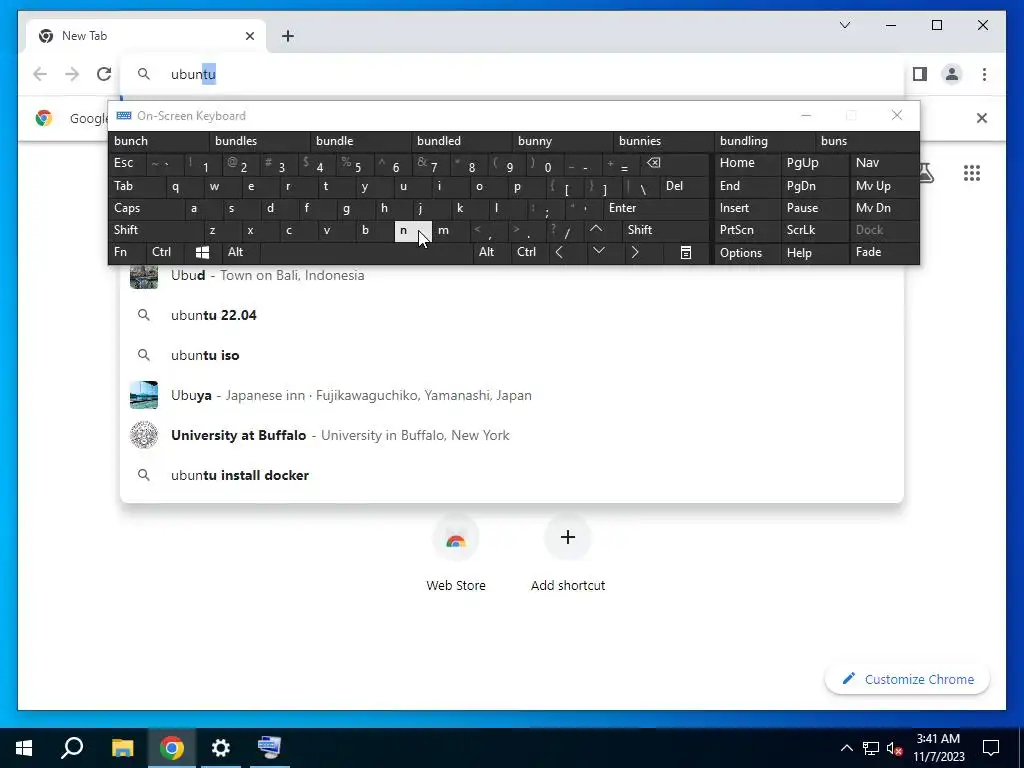Tap the Tab key

point(136,186)
